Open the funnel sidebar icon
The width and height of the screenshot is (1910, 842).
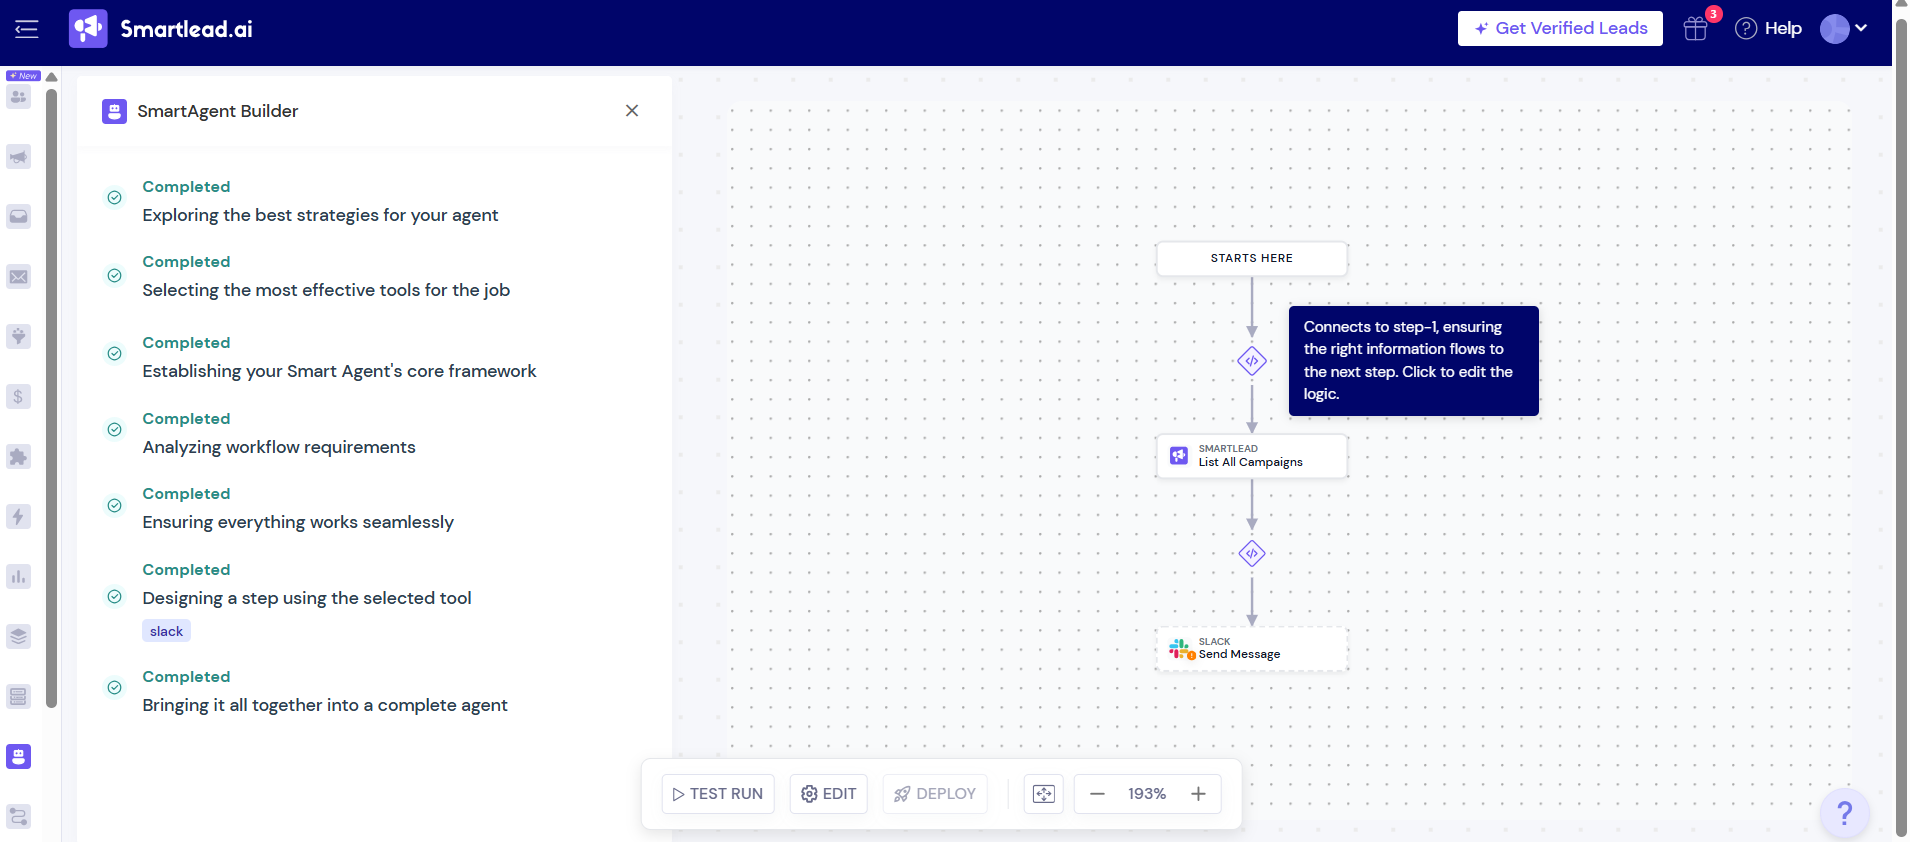pos(19,337)
